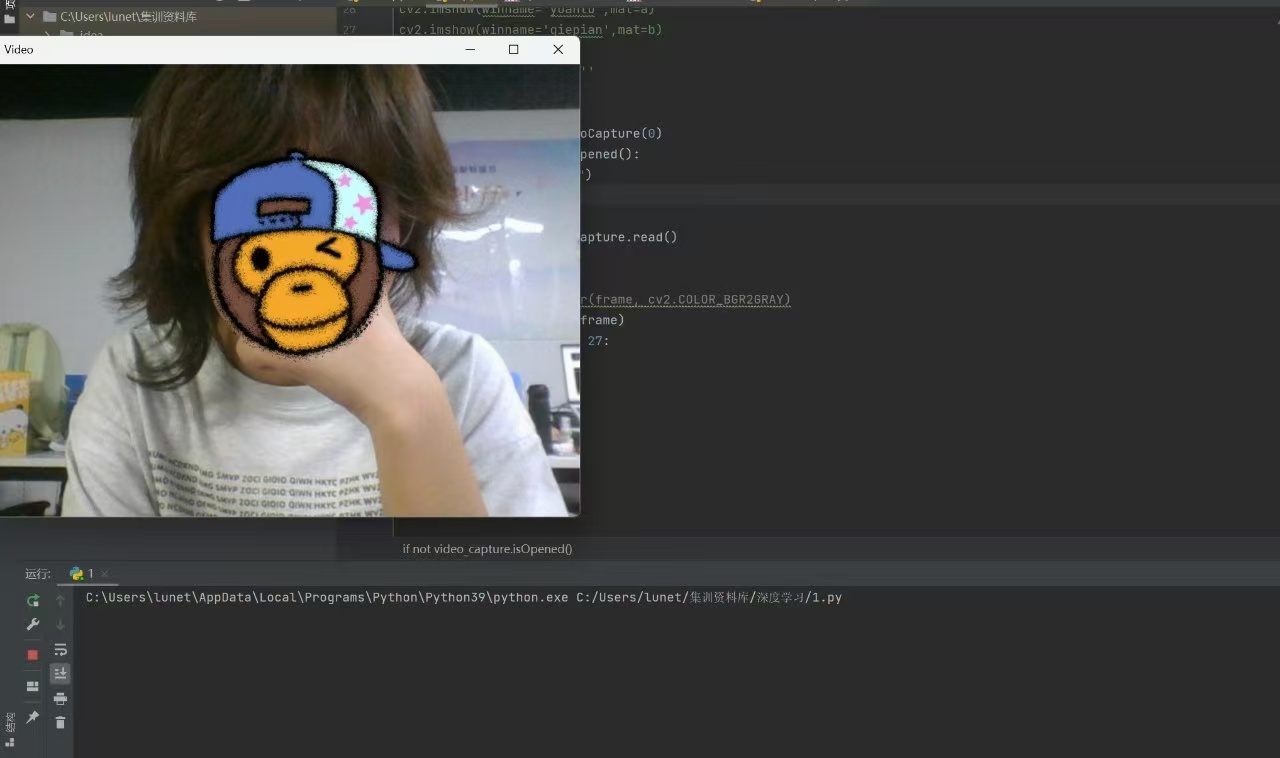Click the Video window title bar text

[x=19, y=49]
